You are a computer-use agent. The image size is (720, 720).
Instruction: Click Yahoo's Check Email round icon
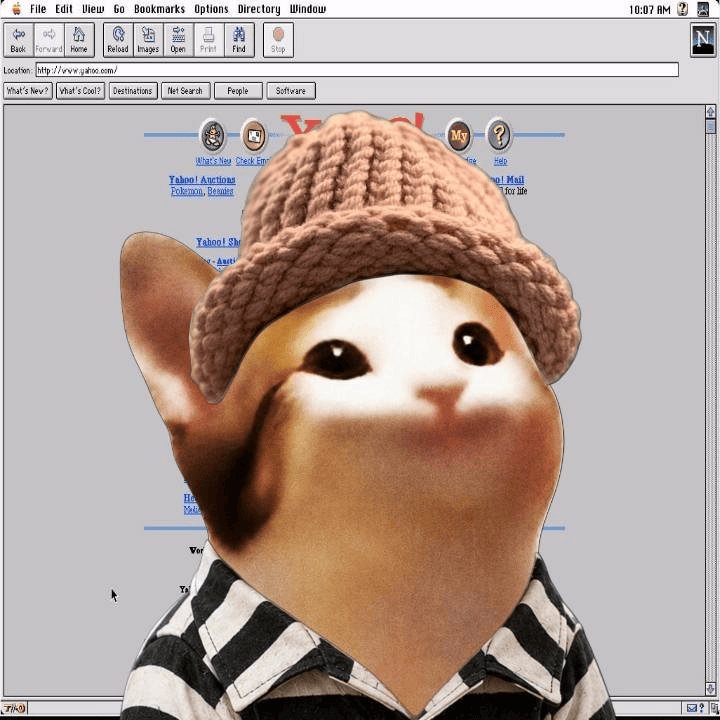coord(253,135)
